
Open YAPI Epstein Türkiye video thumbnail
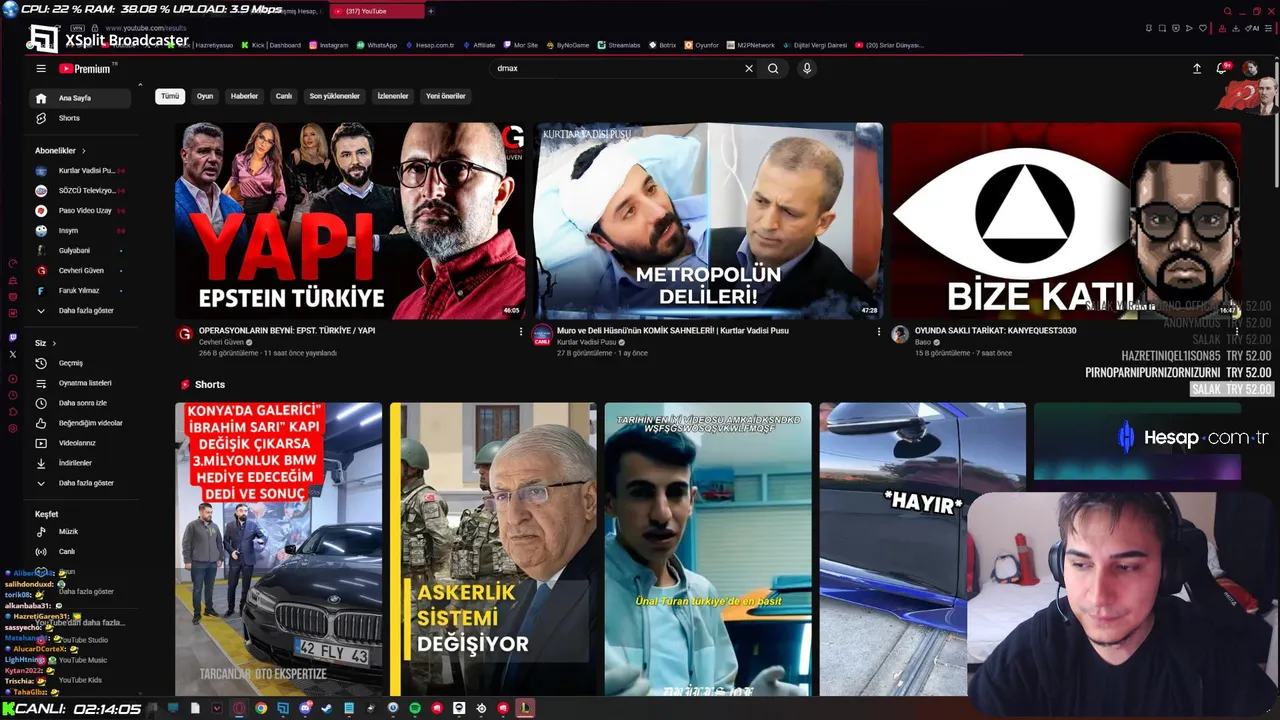click(x=350, y=221)
